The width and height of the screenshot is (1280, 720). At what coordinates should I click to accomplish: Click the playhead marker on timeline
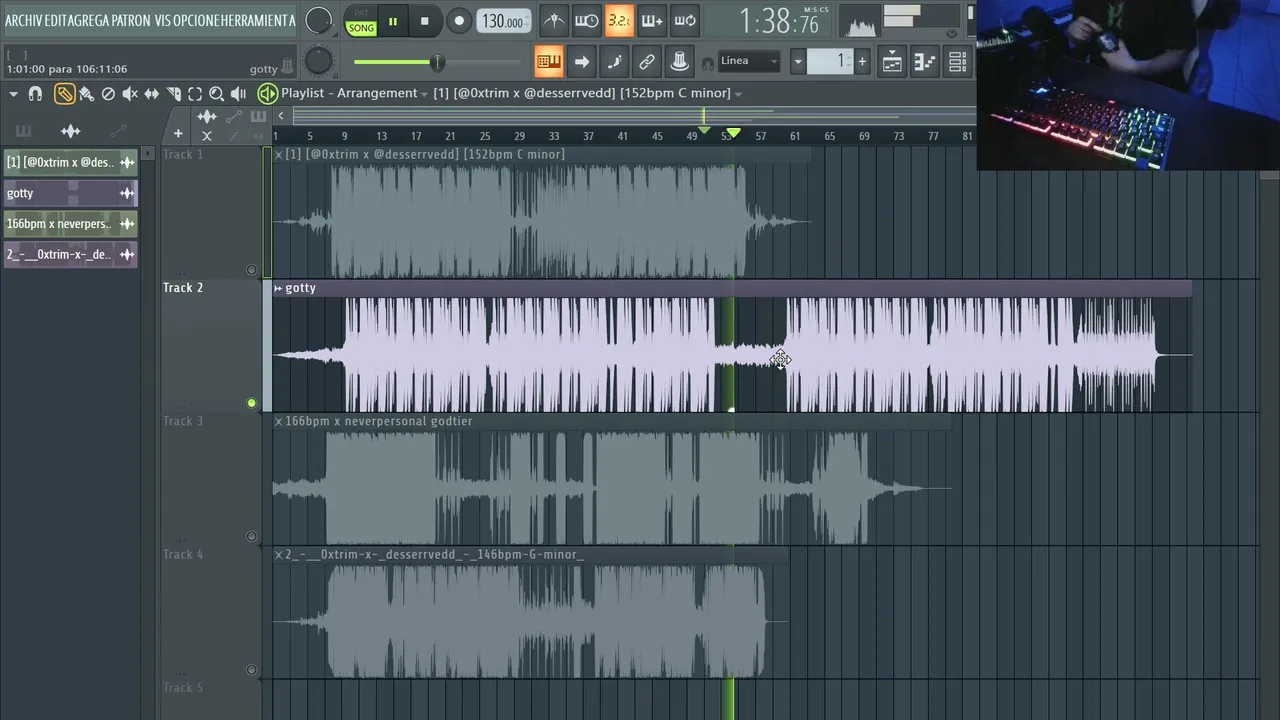click(733, 133)
